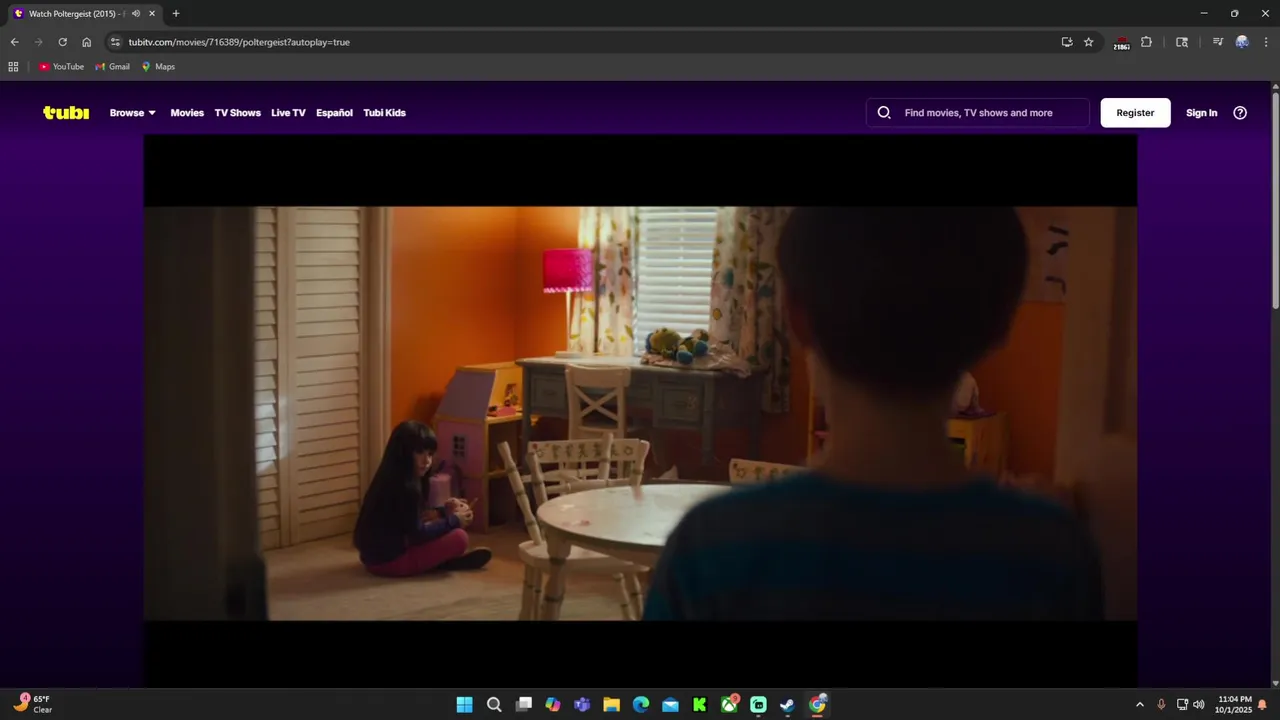This screenshot has height=720, width=1280.
Task: Click the search magnifier icon on Tubi
Action: click(884, 113)
